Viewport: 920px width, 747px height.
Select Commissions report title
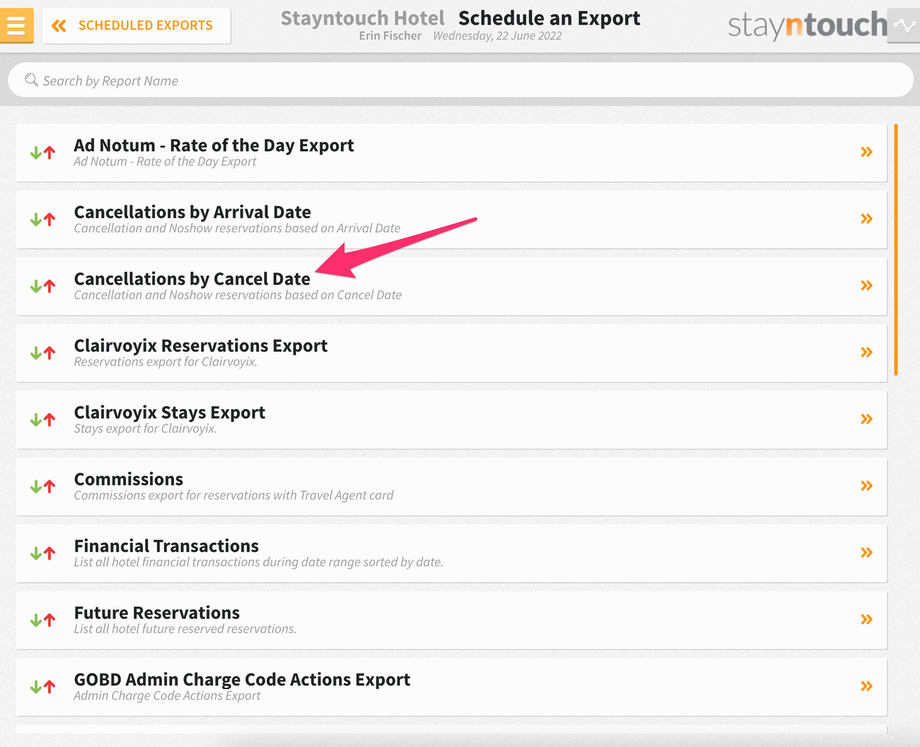click(x=128, y=479)
